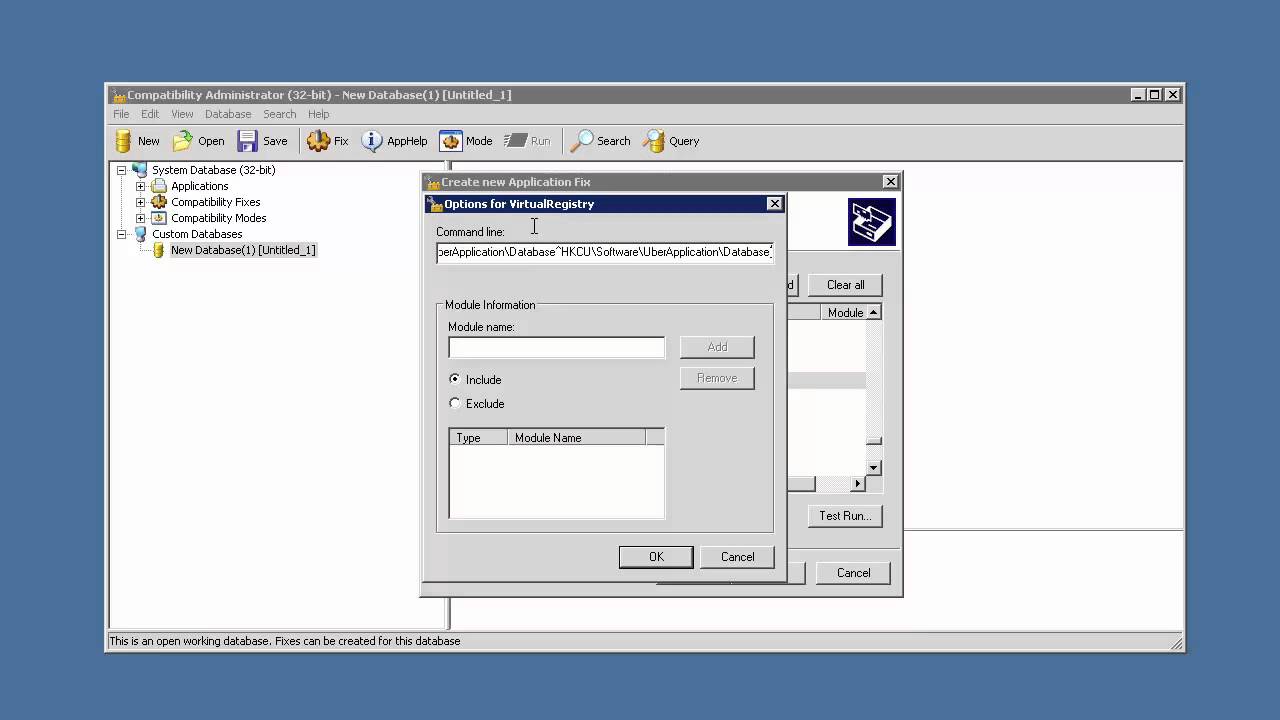The image size is (1280, 720).
Task: Open the Edit menu
Action: [x=150, y=114]
